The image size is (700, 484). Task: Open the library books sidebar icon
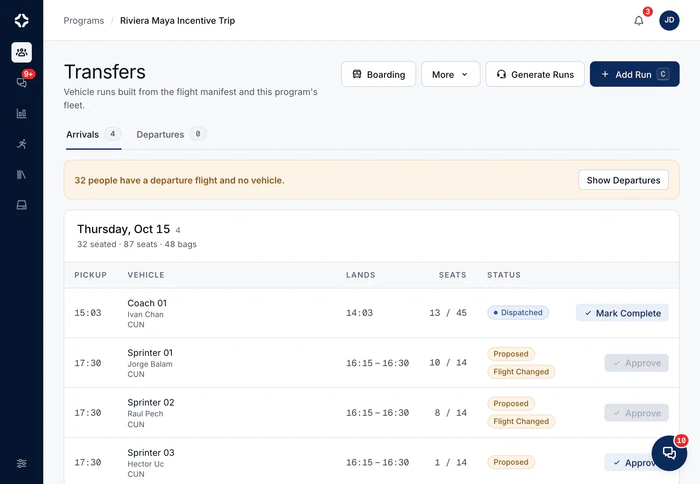click(x=21, y=174)
